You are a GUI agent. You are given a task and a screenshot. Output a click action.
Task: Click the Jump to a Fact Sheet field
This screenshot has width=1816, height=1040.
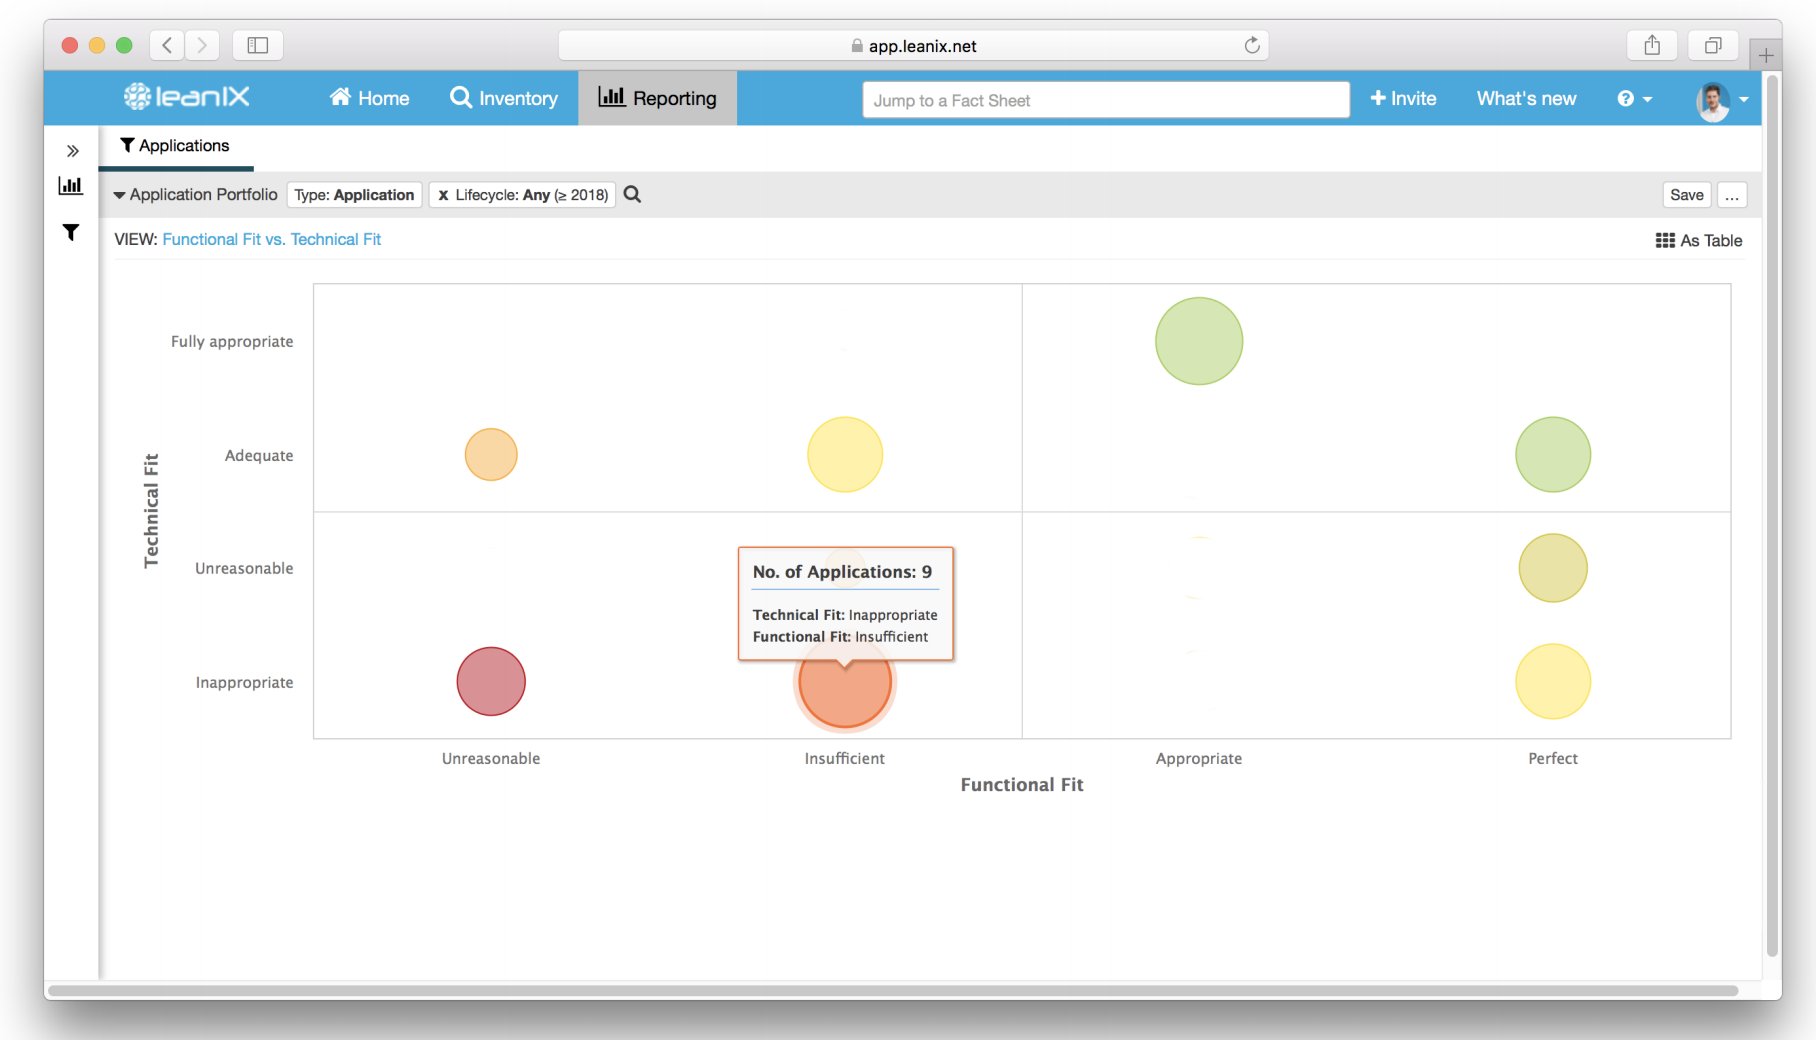[1105, 99]
